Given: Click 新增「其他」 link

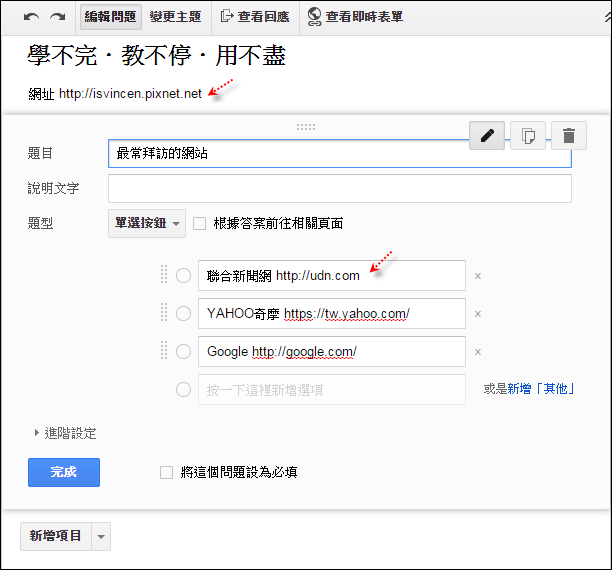Looking at the screenshot, I should (541, 389).
